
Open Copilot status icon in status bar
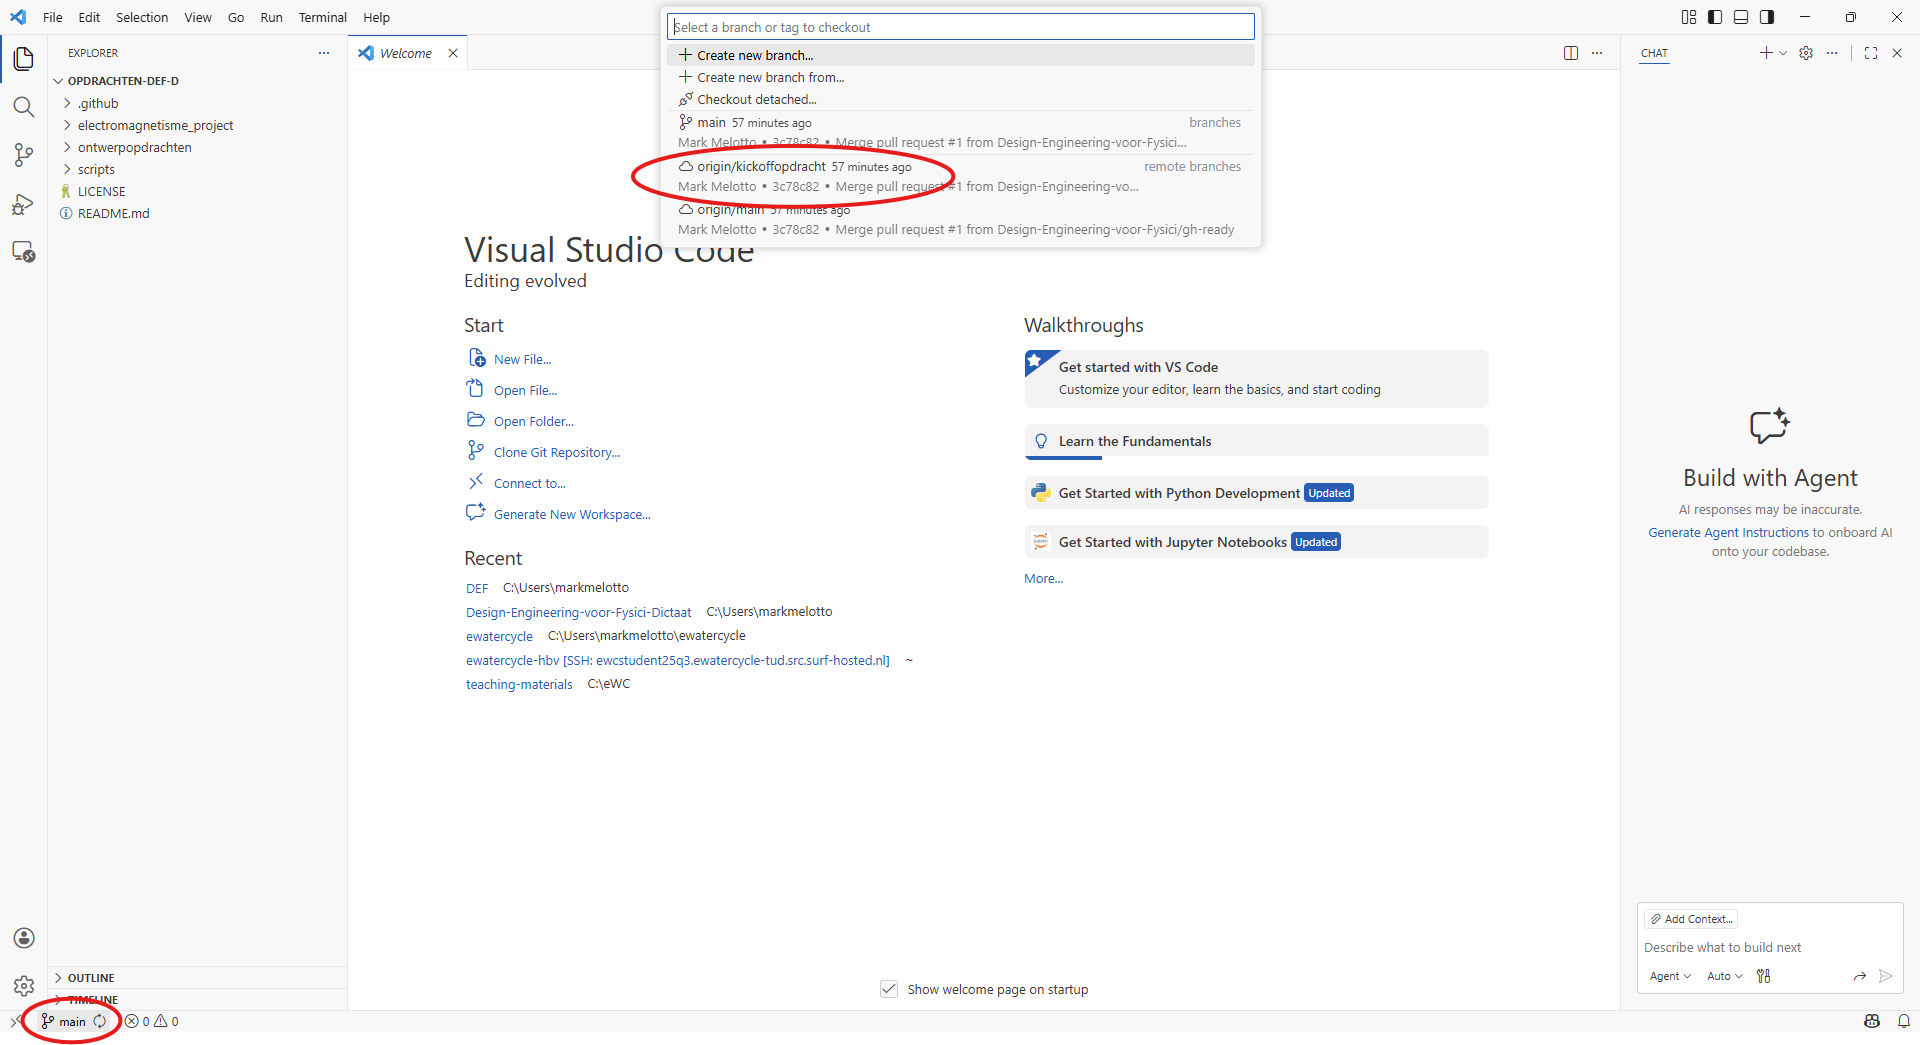pyautogui.click(x=1872, y=1021)
